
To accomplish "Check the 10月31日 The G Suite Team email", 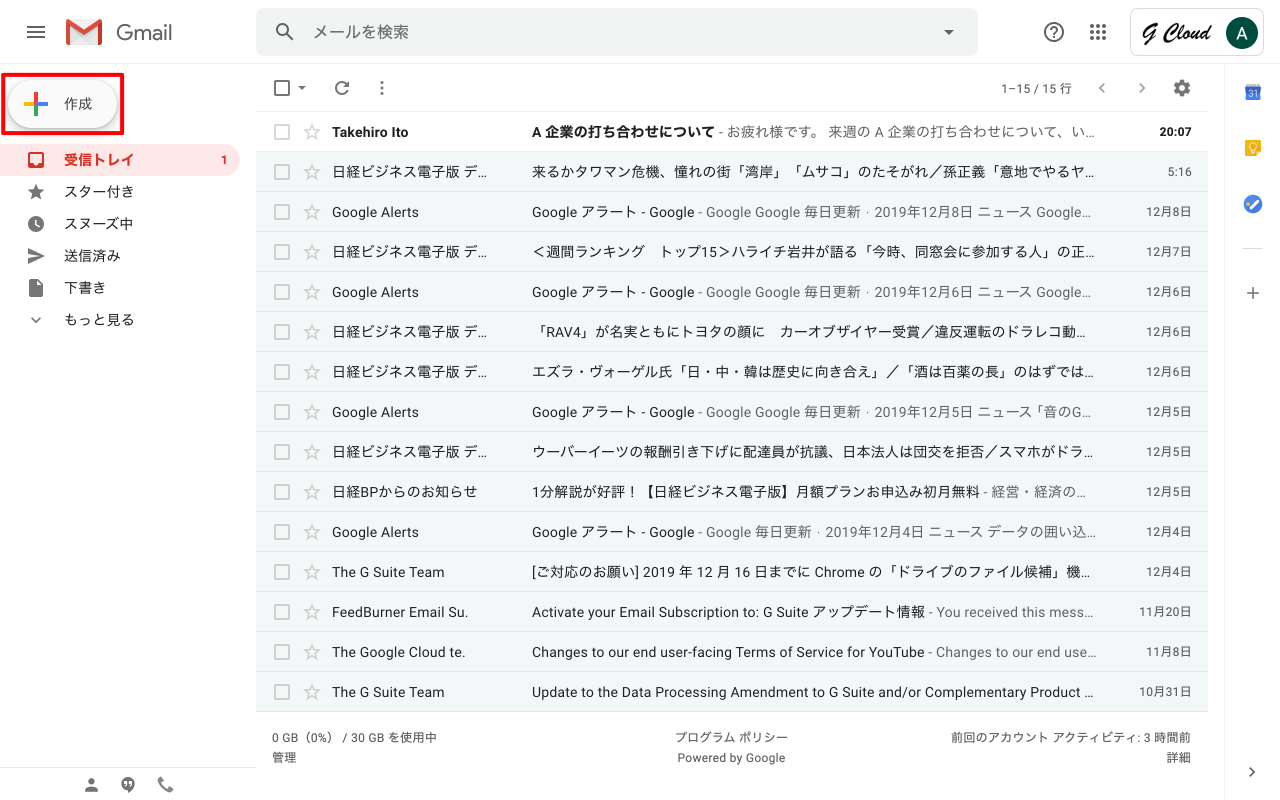I will pyautogui.click(x=282, y=692).
